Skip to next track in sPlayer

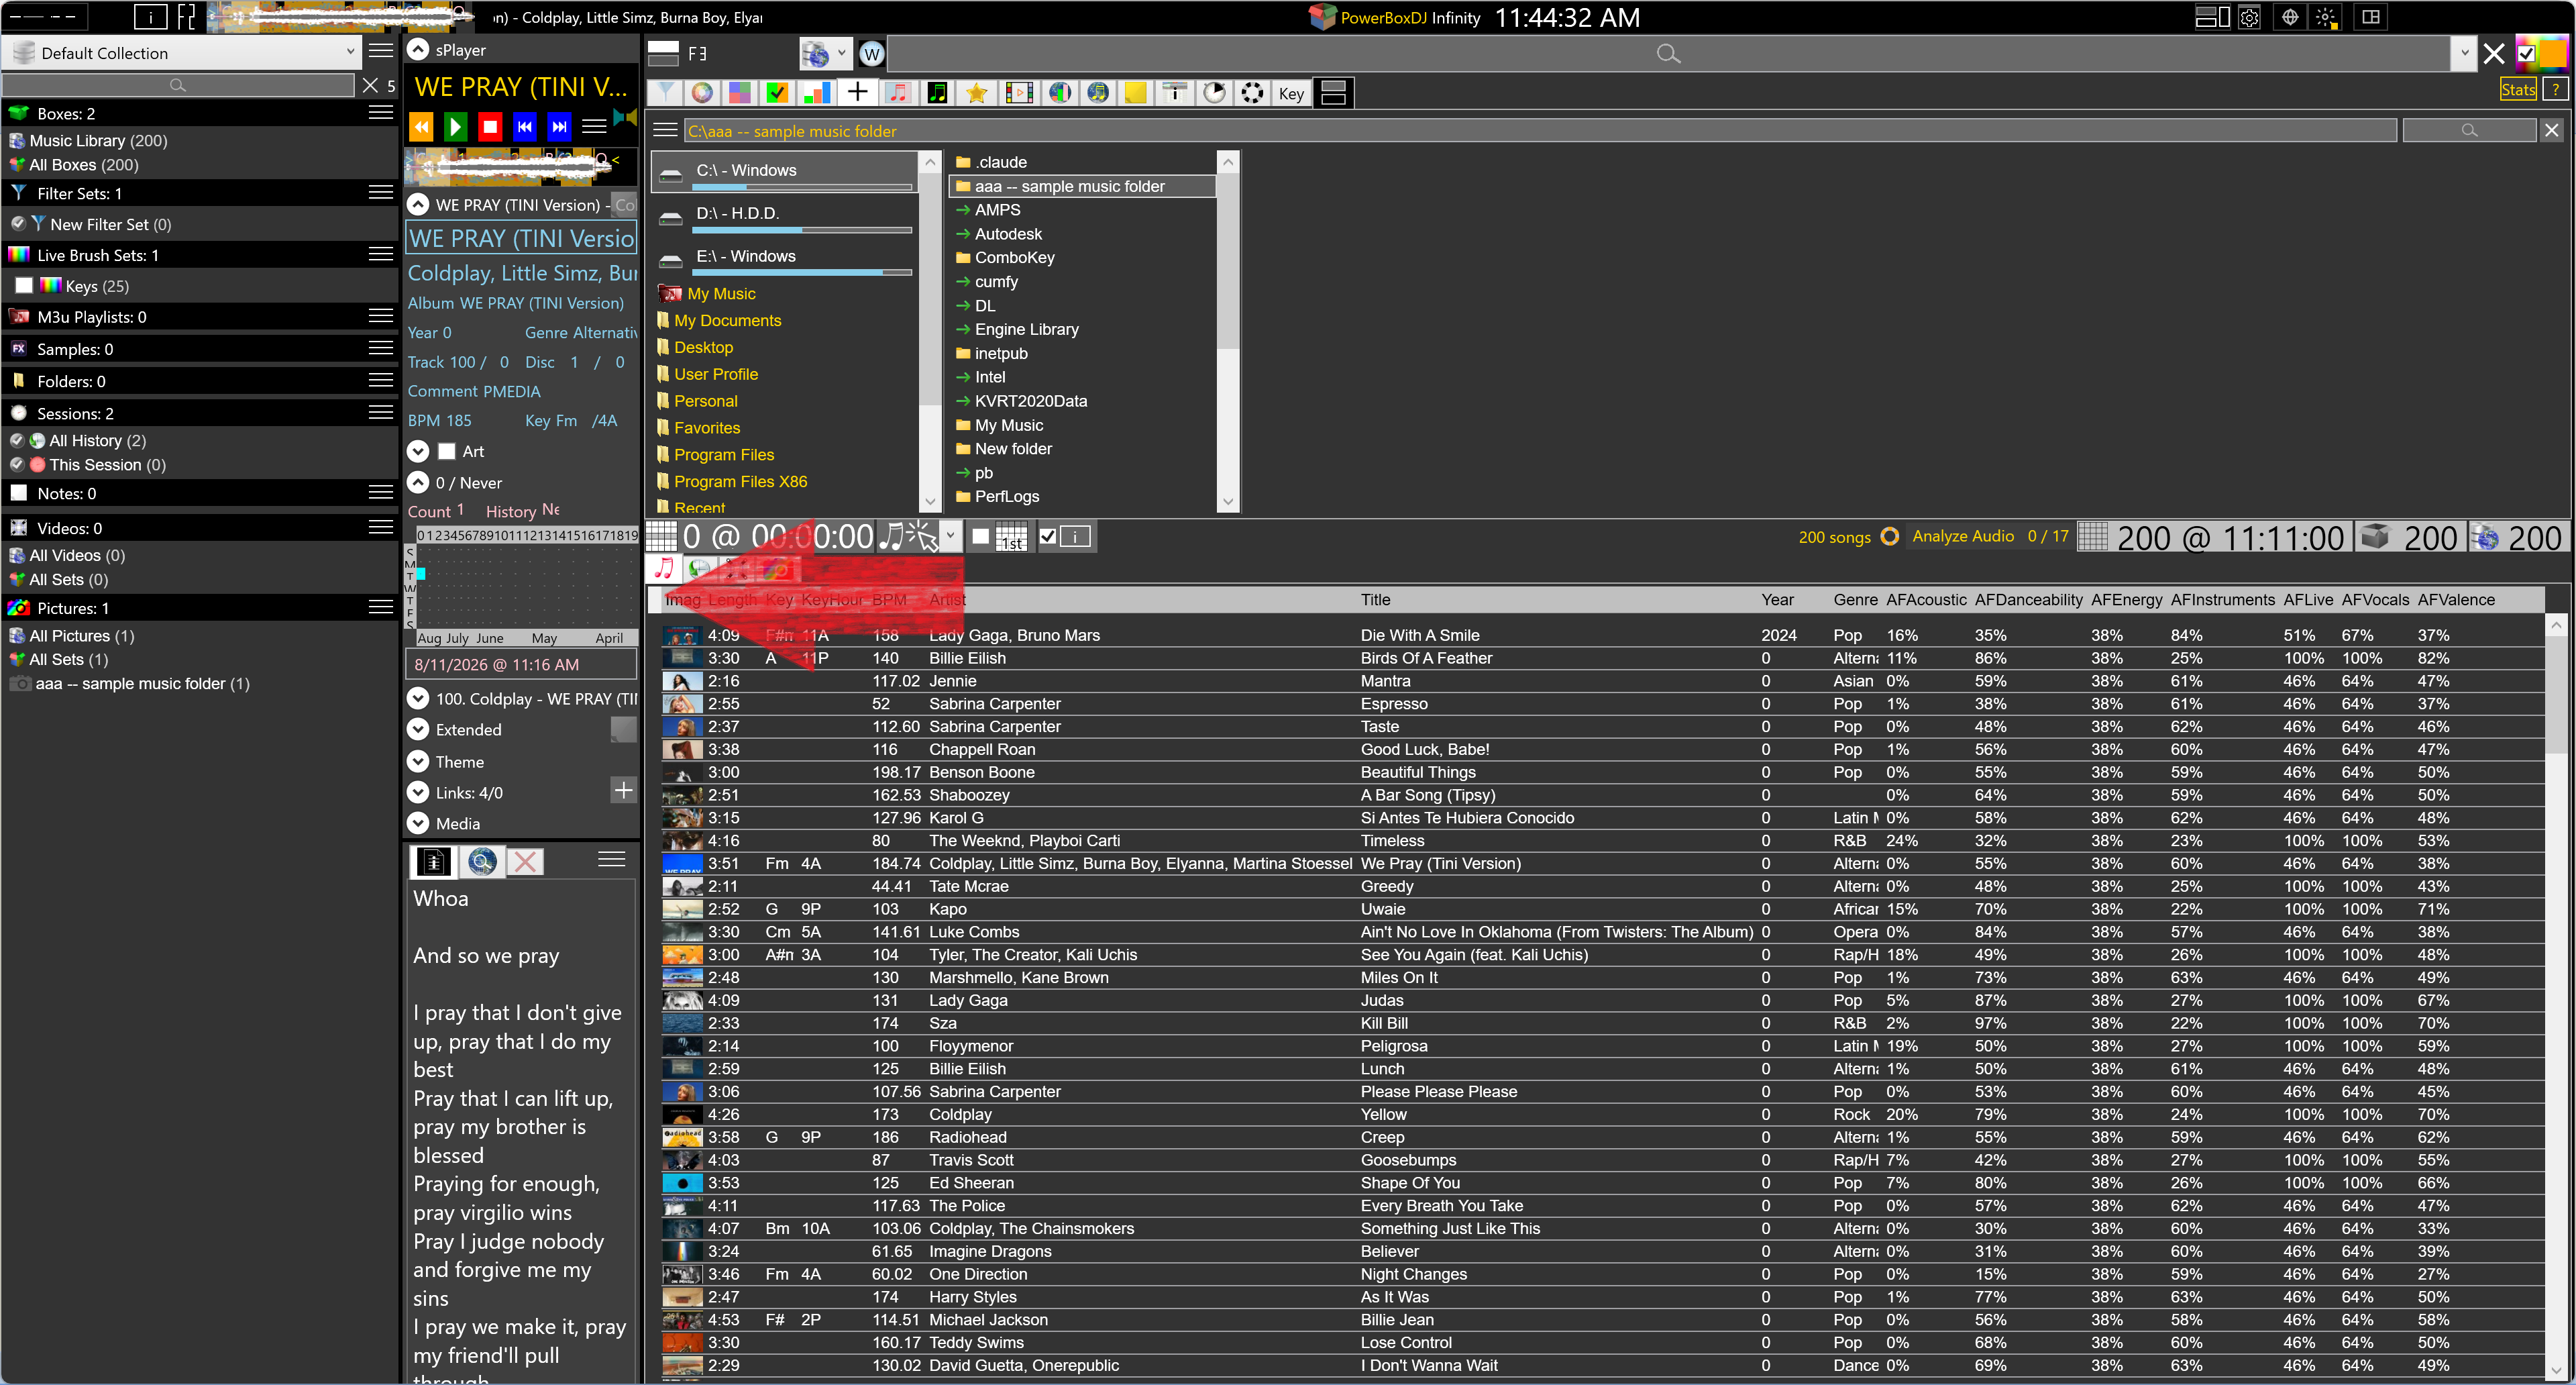(x=559, y=126)
